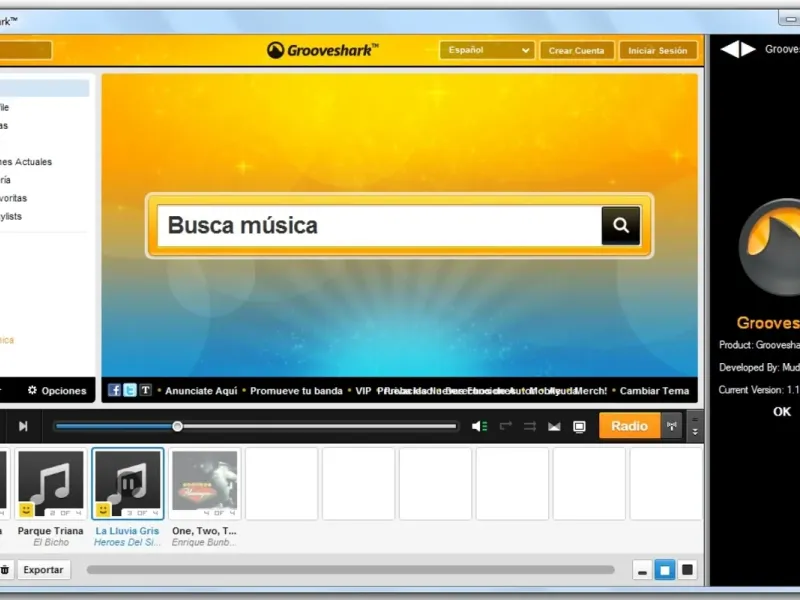This screenshot has width=800, height=600.
Task: Click OK in the about panel
Action: pos(782,411)
